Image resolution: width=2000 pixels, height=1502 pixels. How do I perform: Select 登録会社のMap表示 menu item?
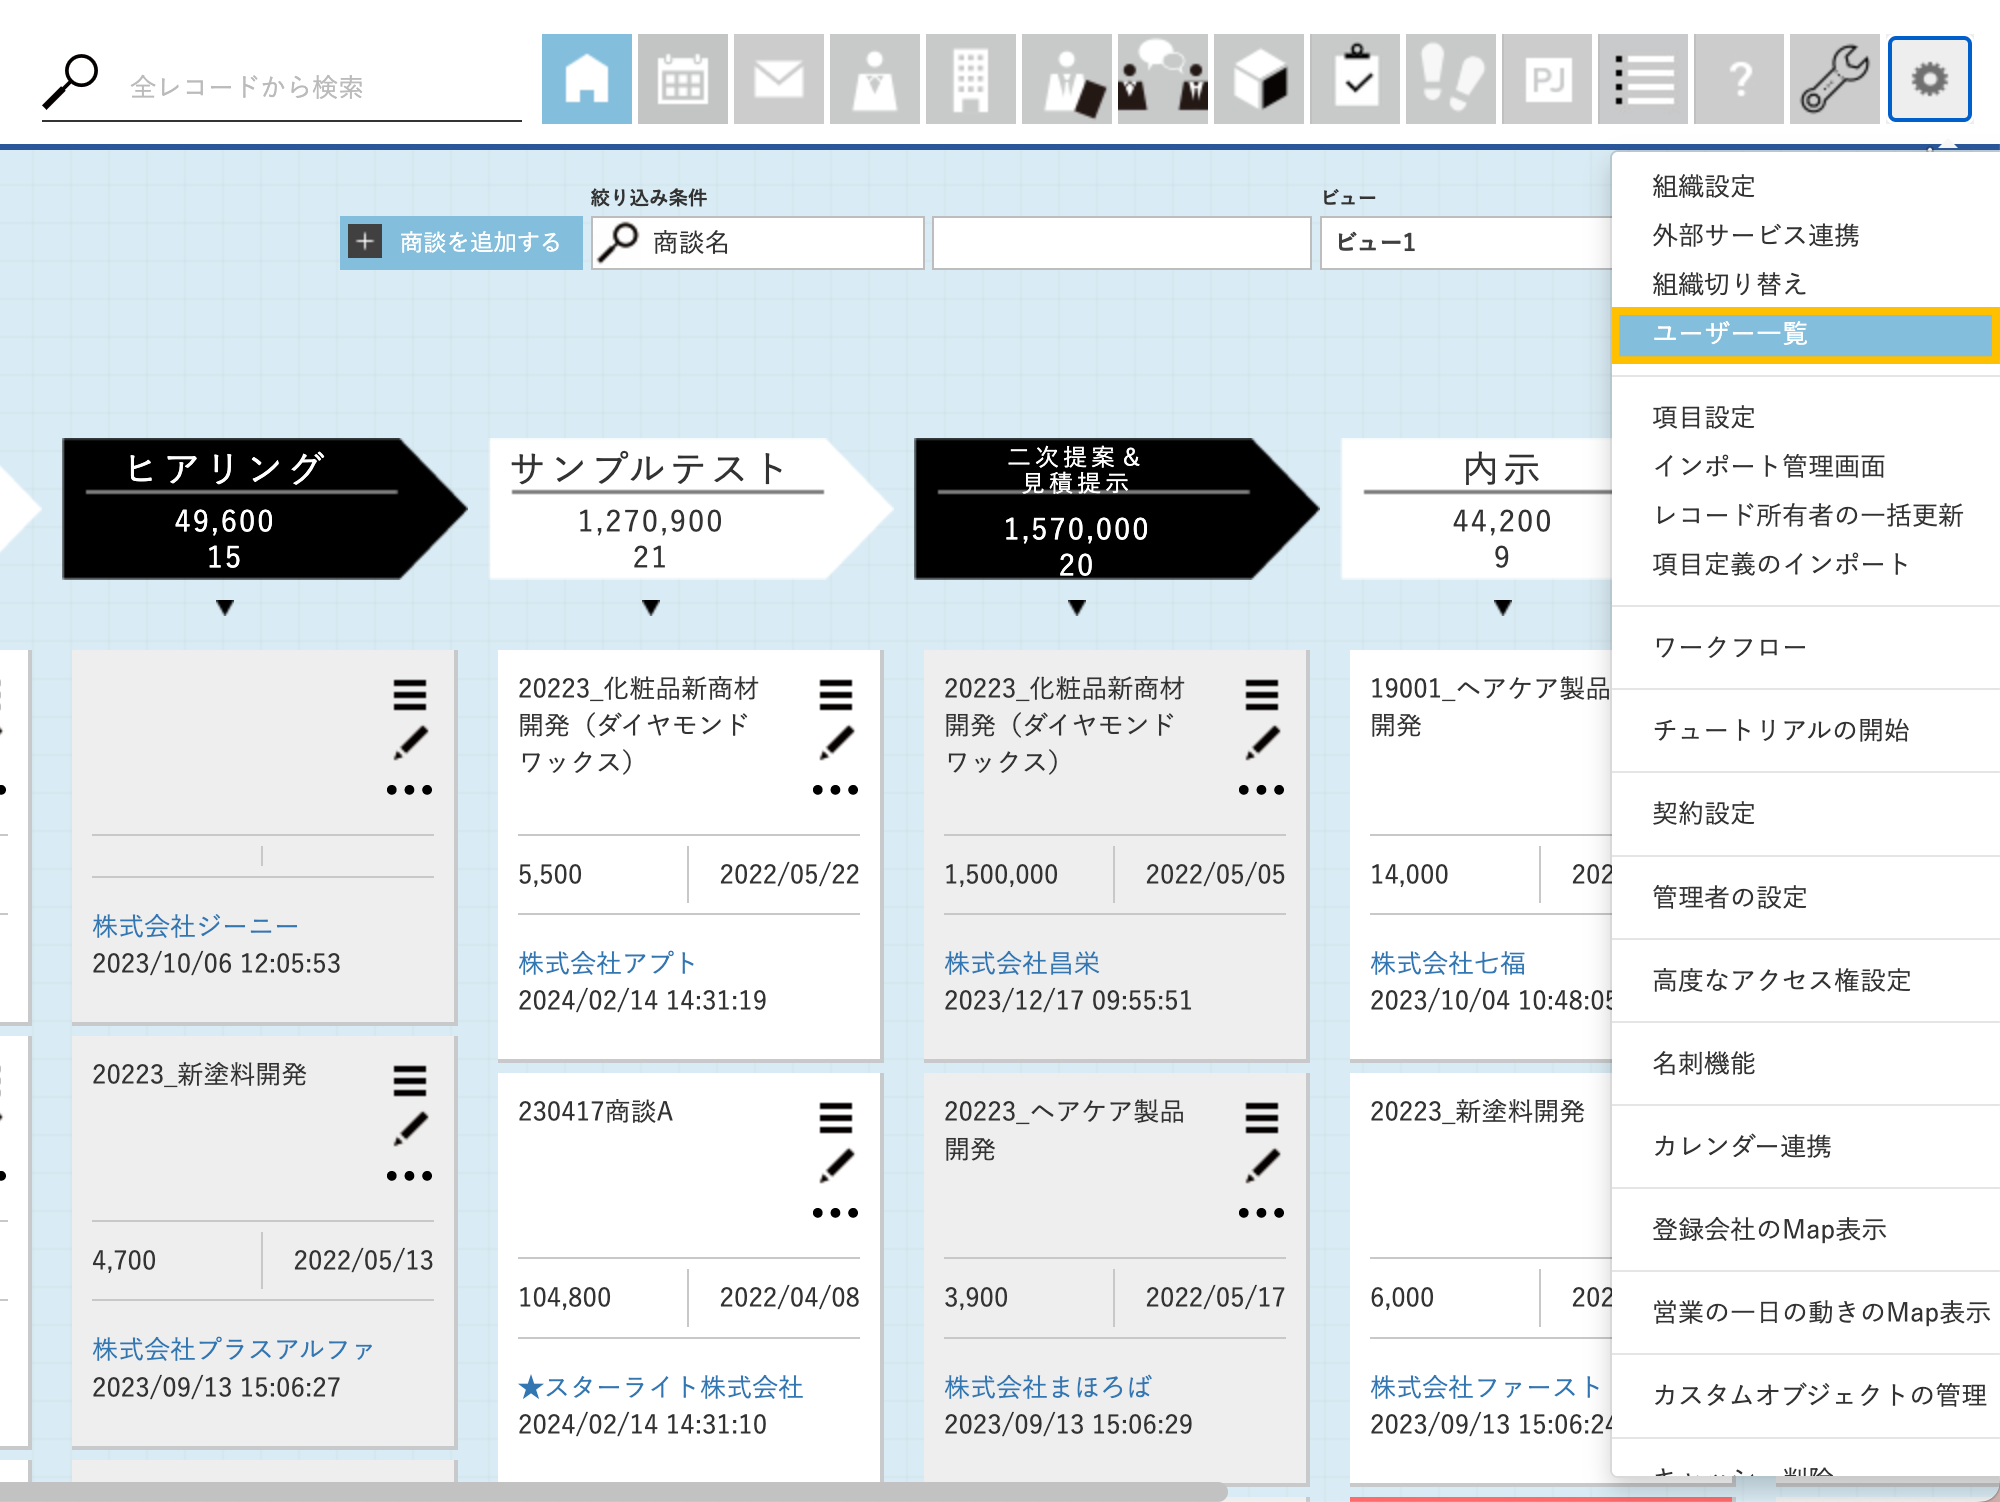point(1769,1229)
